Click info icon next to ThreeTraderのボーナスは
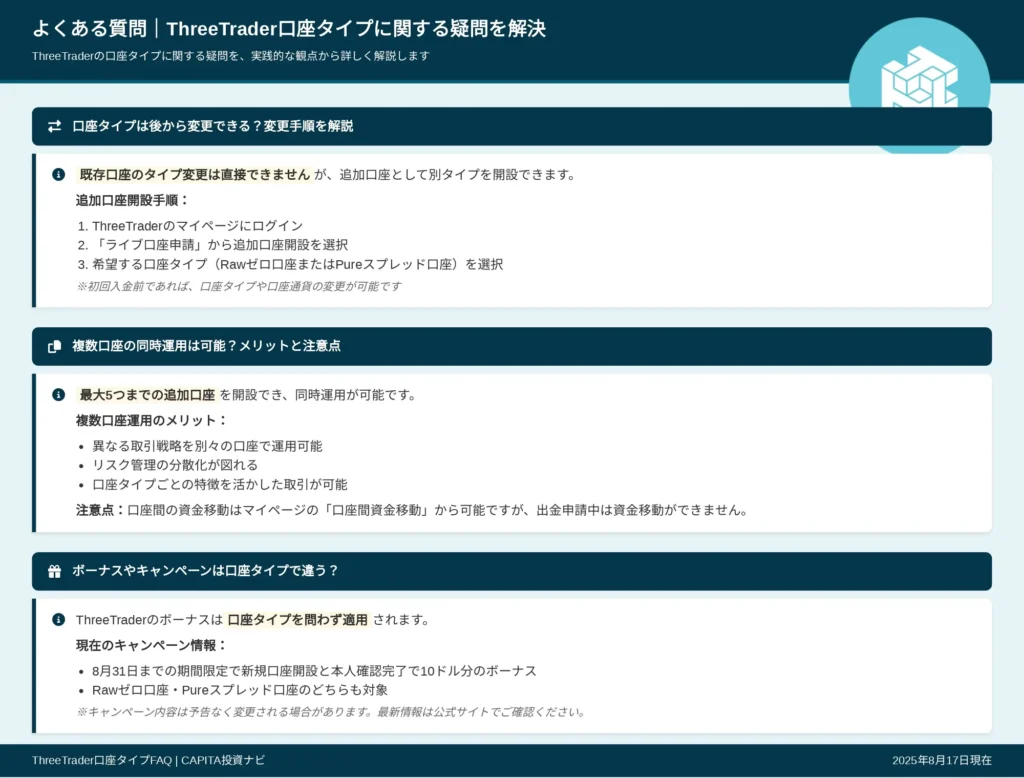Screen dimensions: 1024x778 coord(58,619)
